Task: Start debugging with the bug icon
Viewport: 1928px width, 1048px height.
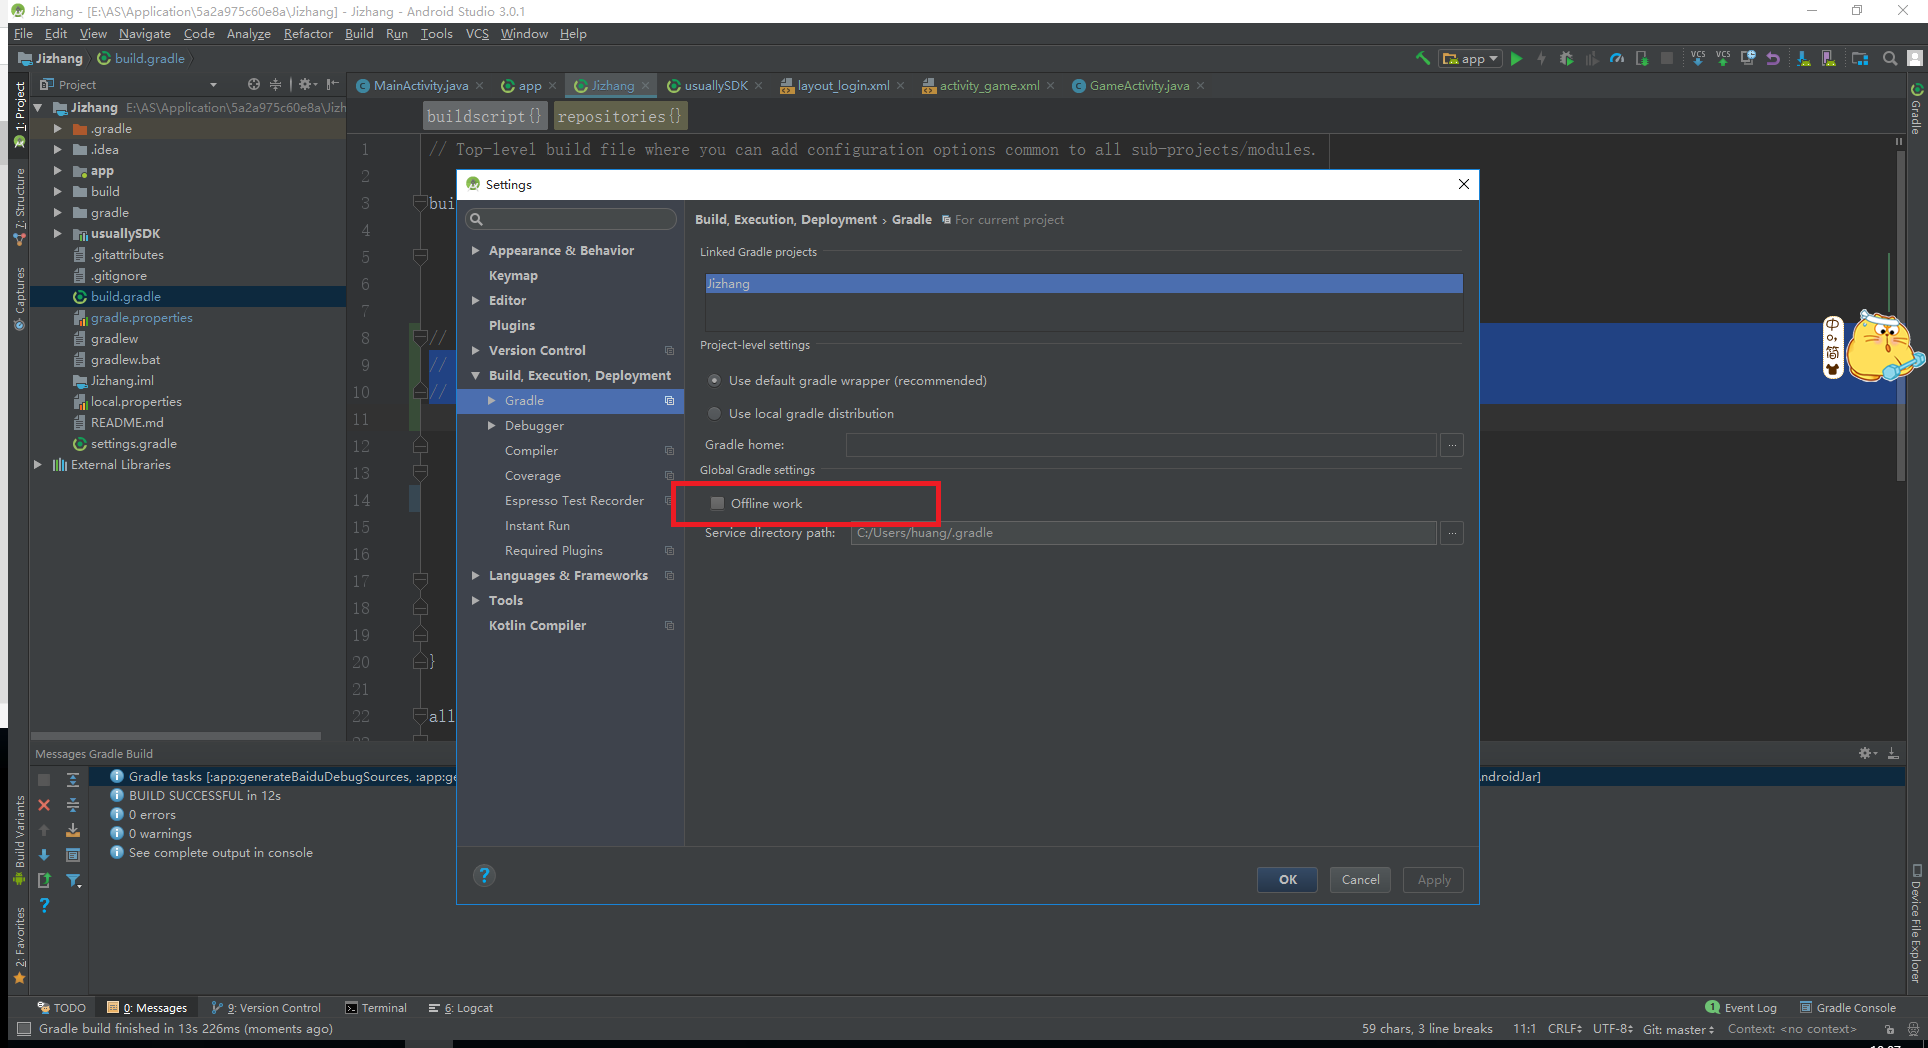Action: coord(1566,58)
